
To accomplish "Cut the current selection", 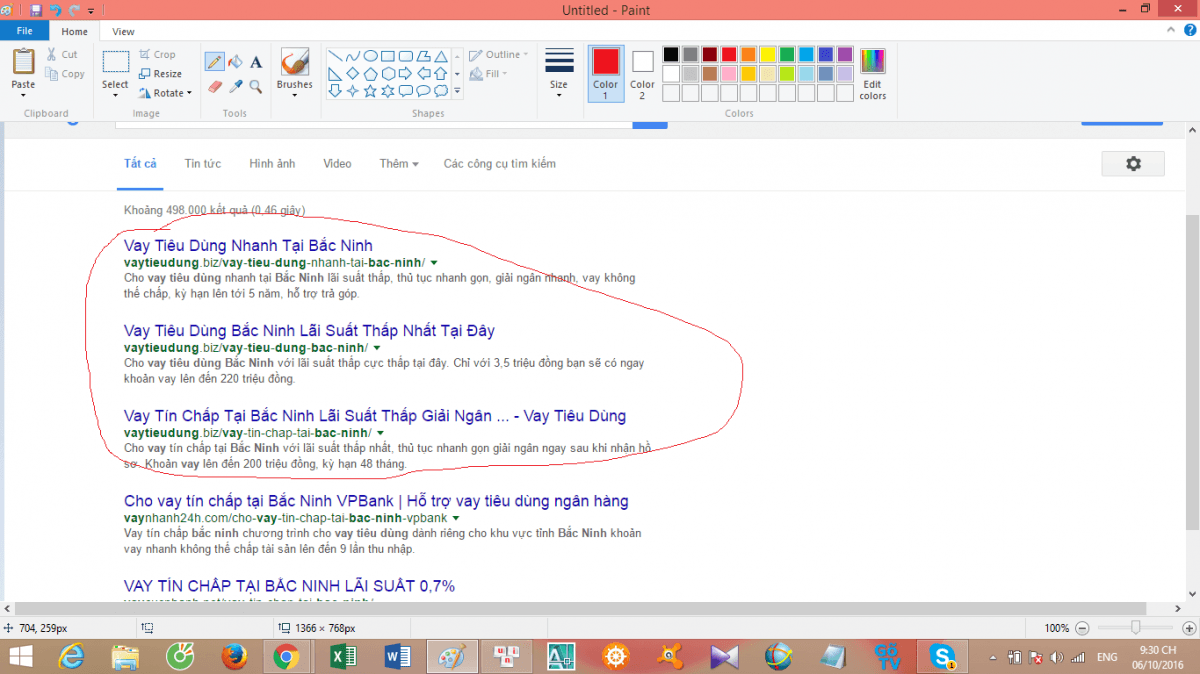I will (62, 55).
